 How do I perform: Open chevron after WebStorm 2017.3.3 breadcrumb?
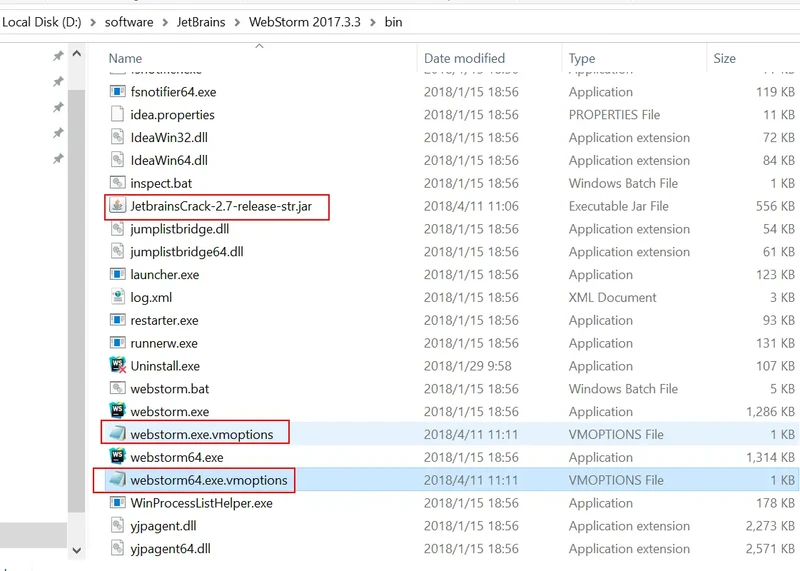point(375,22)
